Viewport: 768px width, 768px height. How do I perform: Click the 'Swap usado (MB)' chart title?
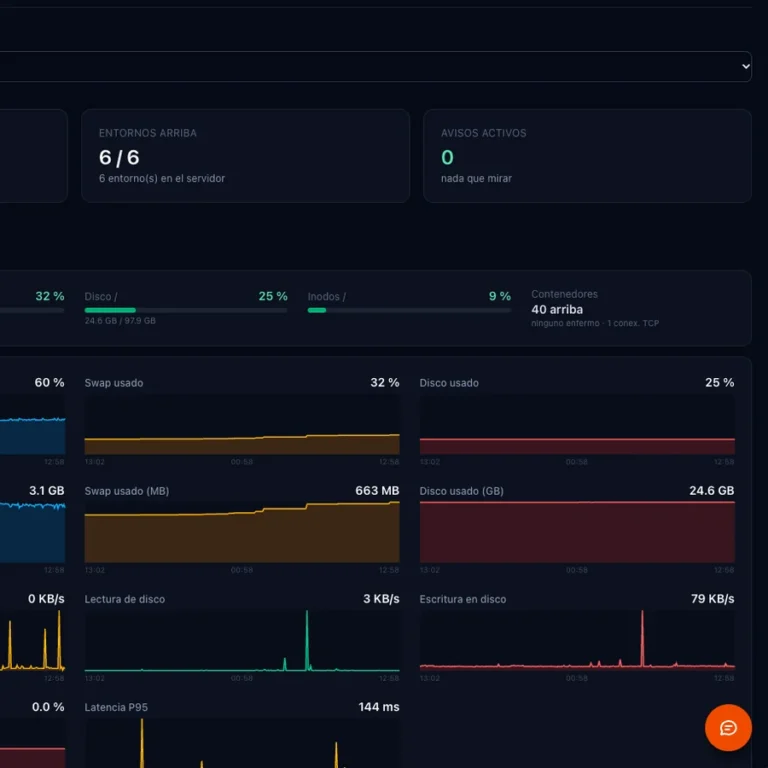tap(127, 491)
